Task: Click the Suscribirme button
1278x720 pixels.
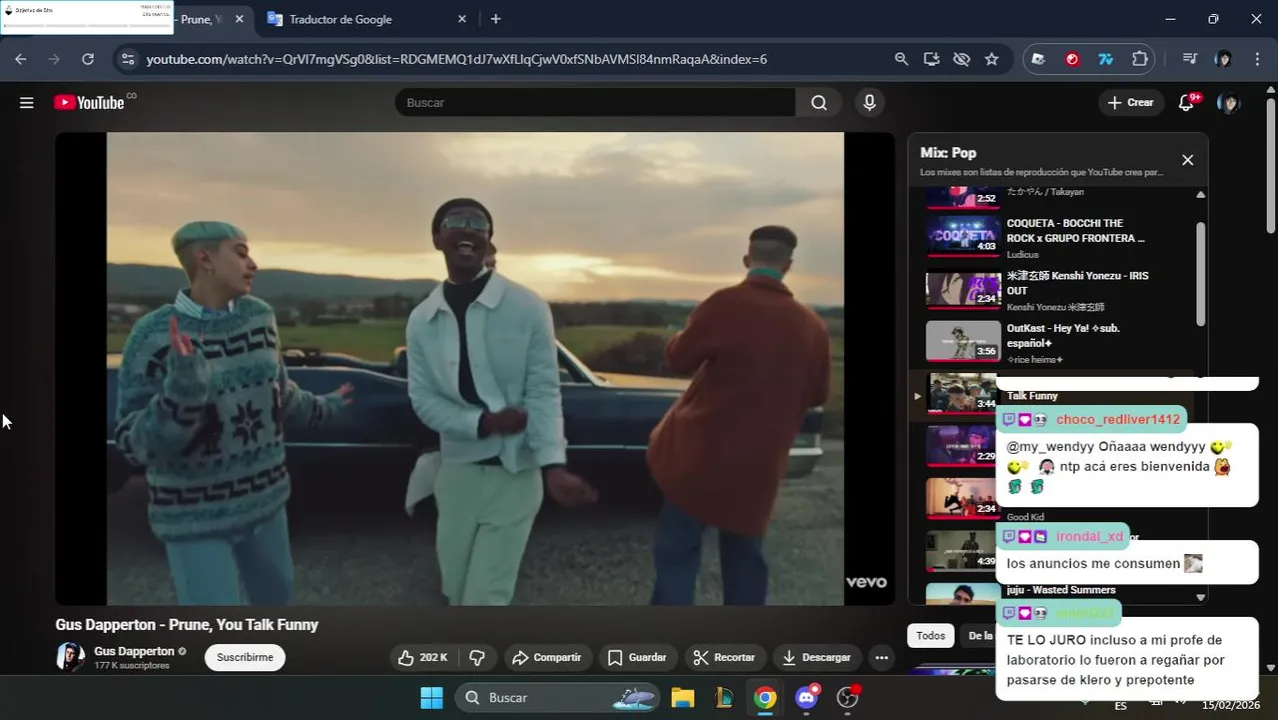Action: 245,657
